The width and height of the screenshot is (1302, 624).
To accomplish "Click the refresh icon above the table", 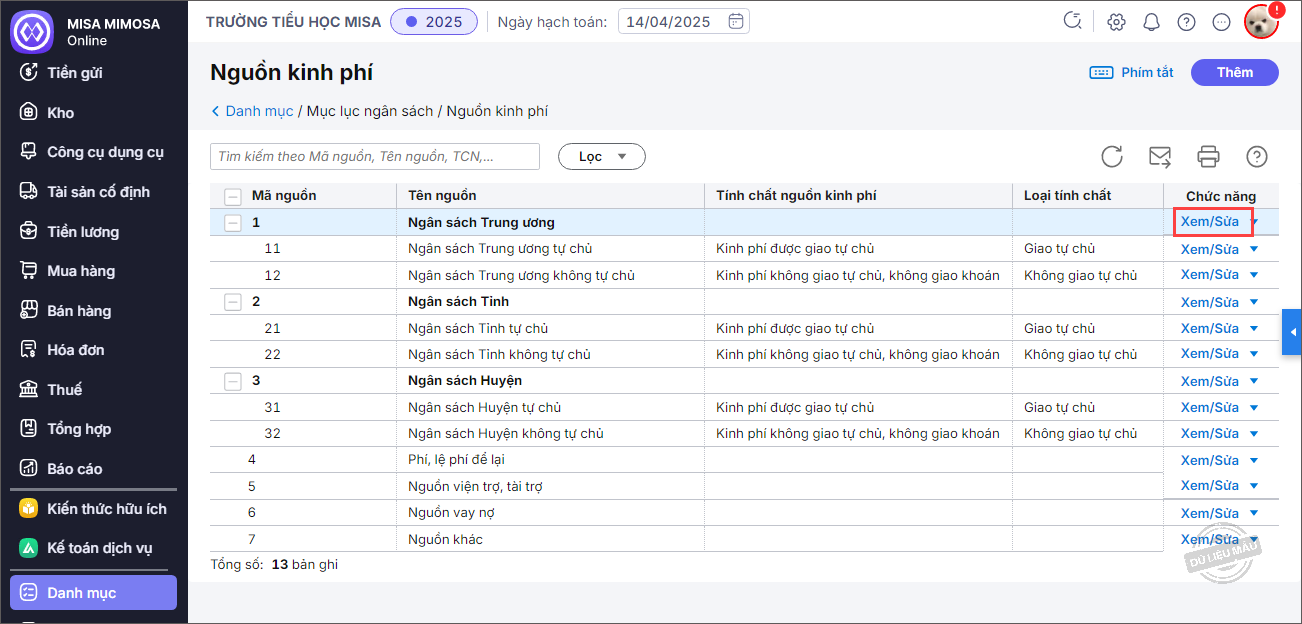I will (x=1111, y=156).
